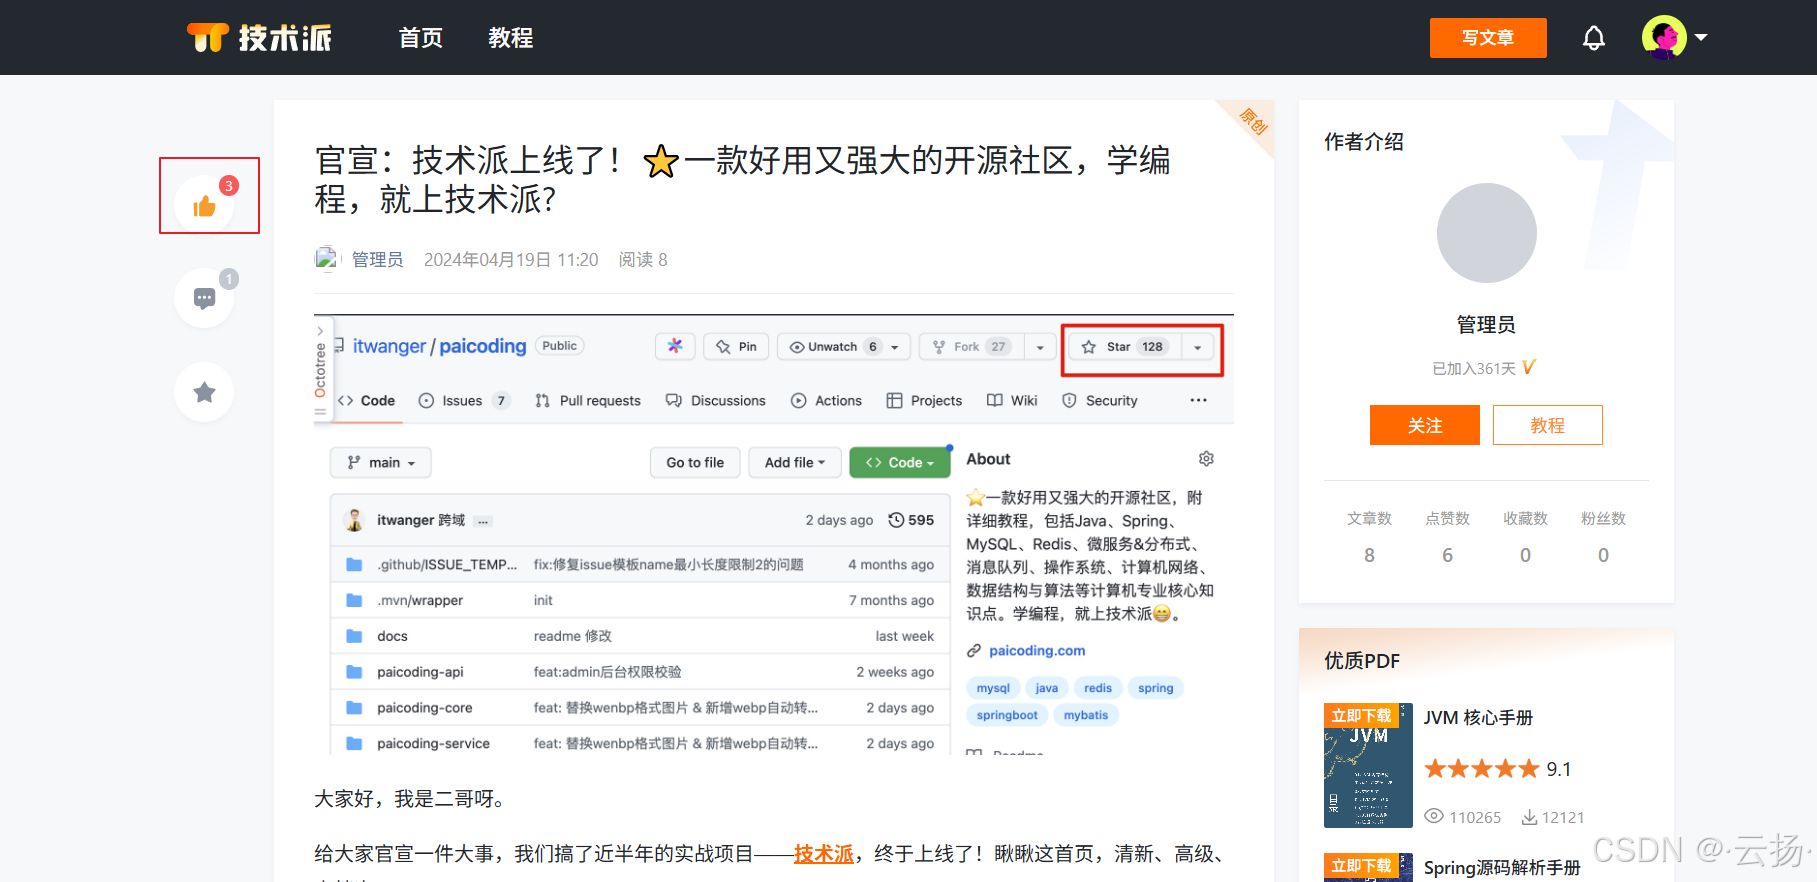Favorite the article with the star icon
Viewport: 1817px width, 882px height.
coord(205,392)
